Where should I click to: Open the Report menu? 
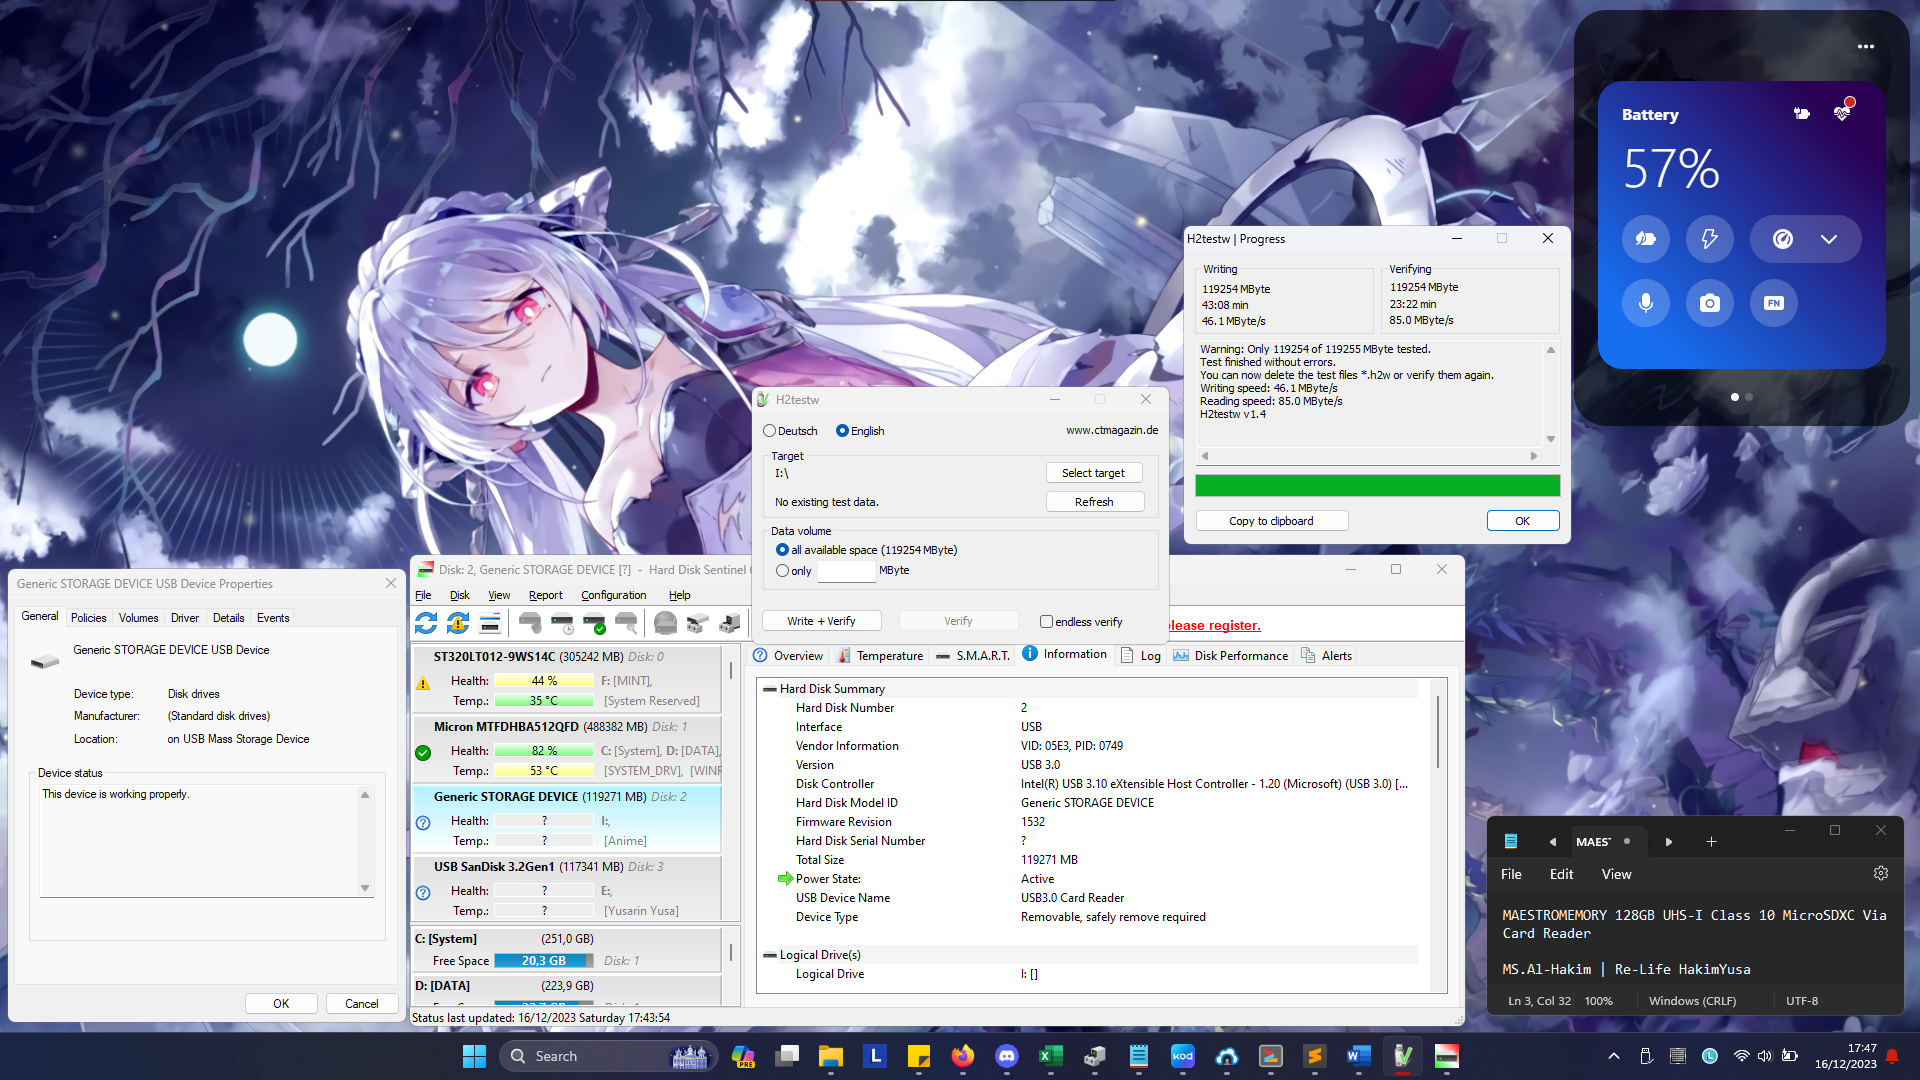[546, 595]
